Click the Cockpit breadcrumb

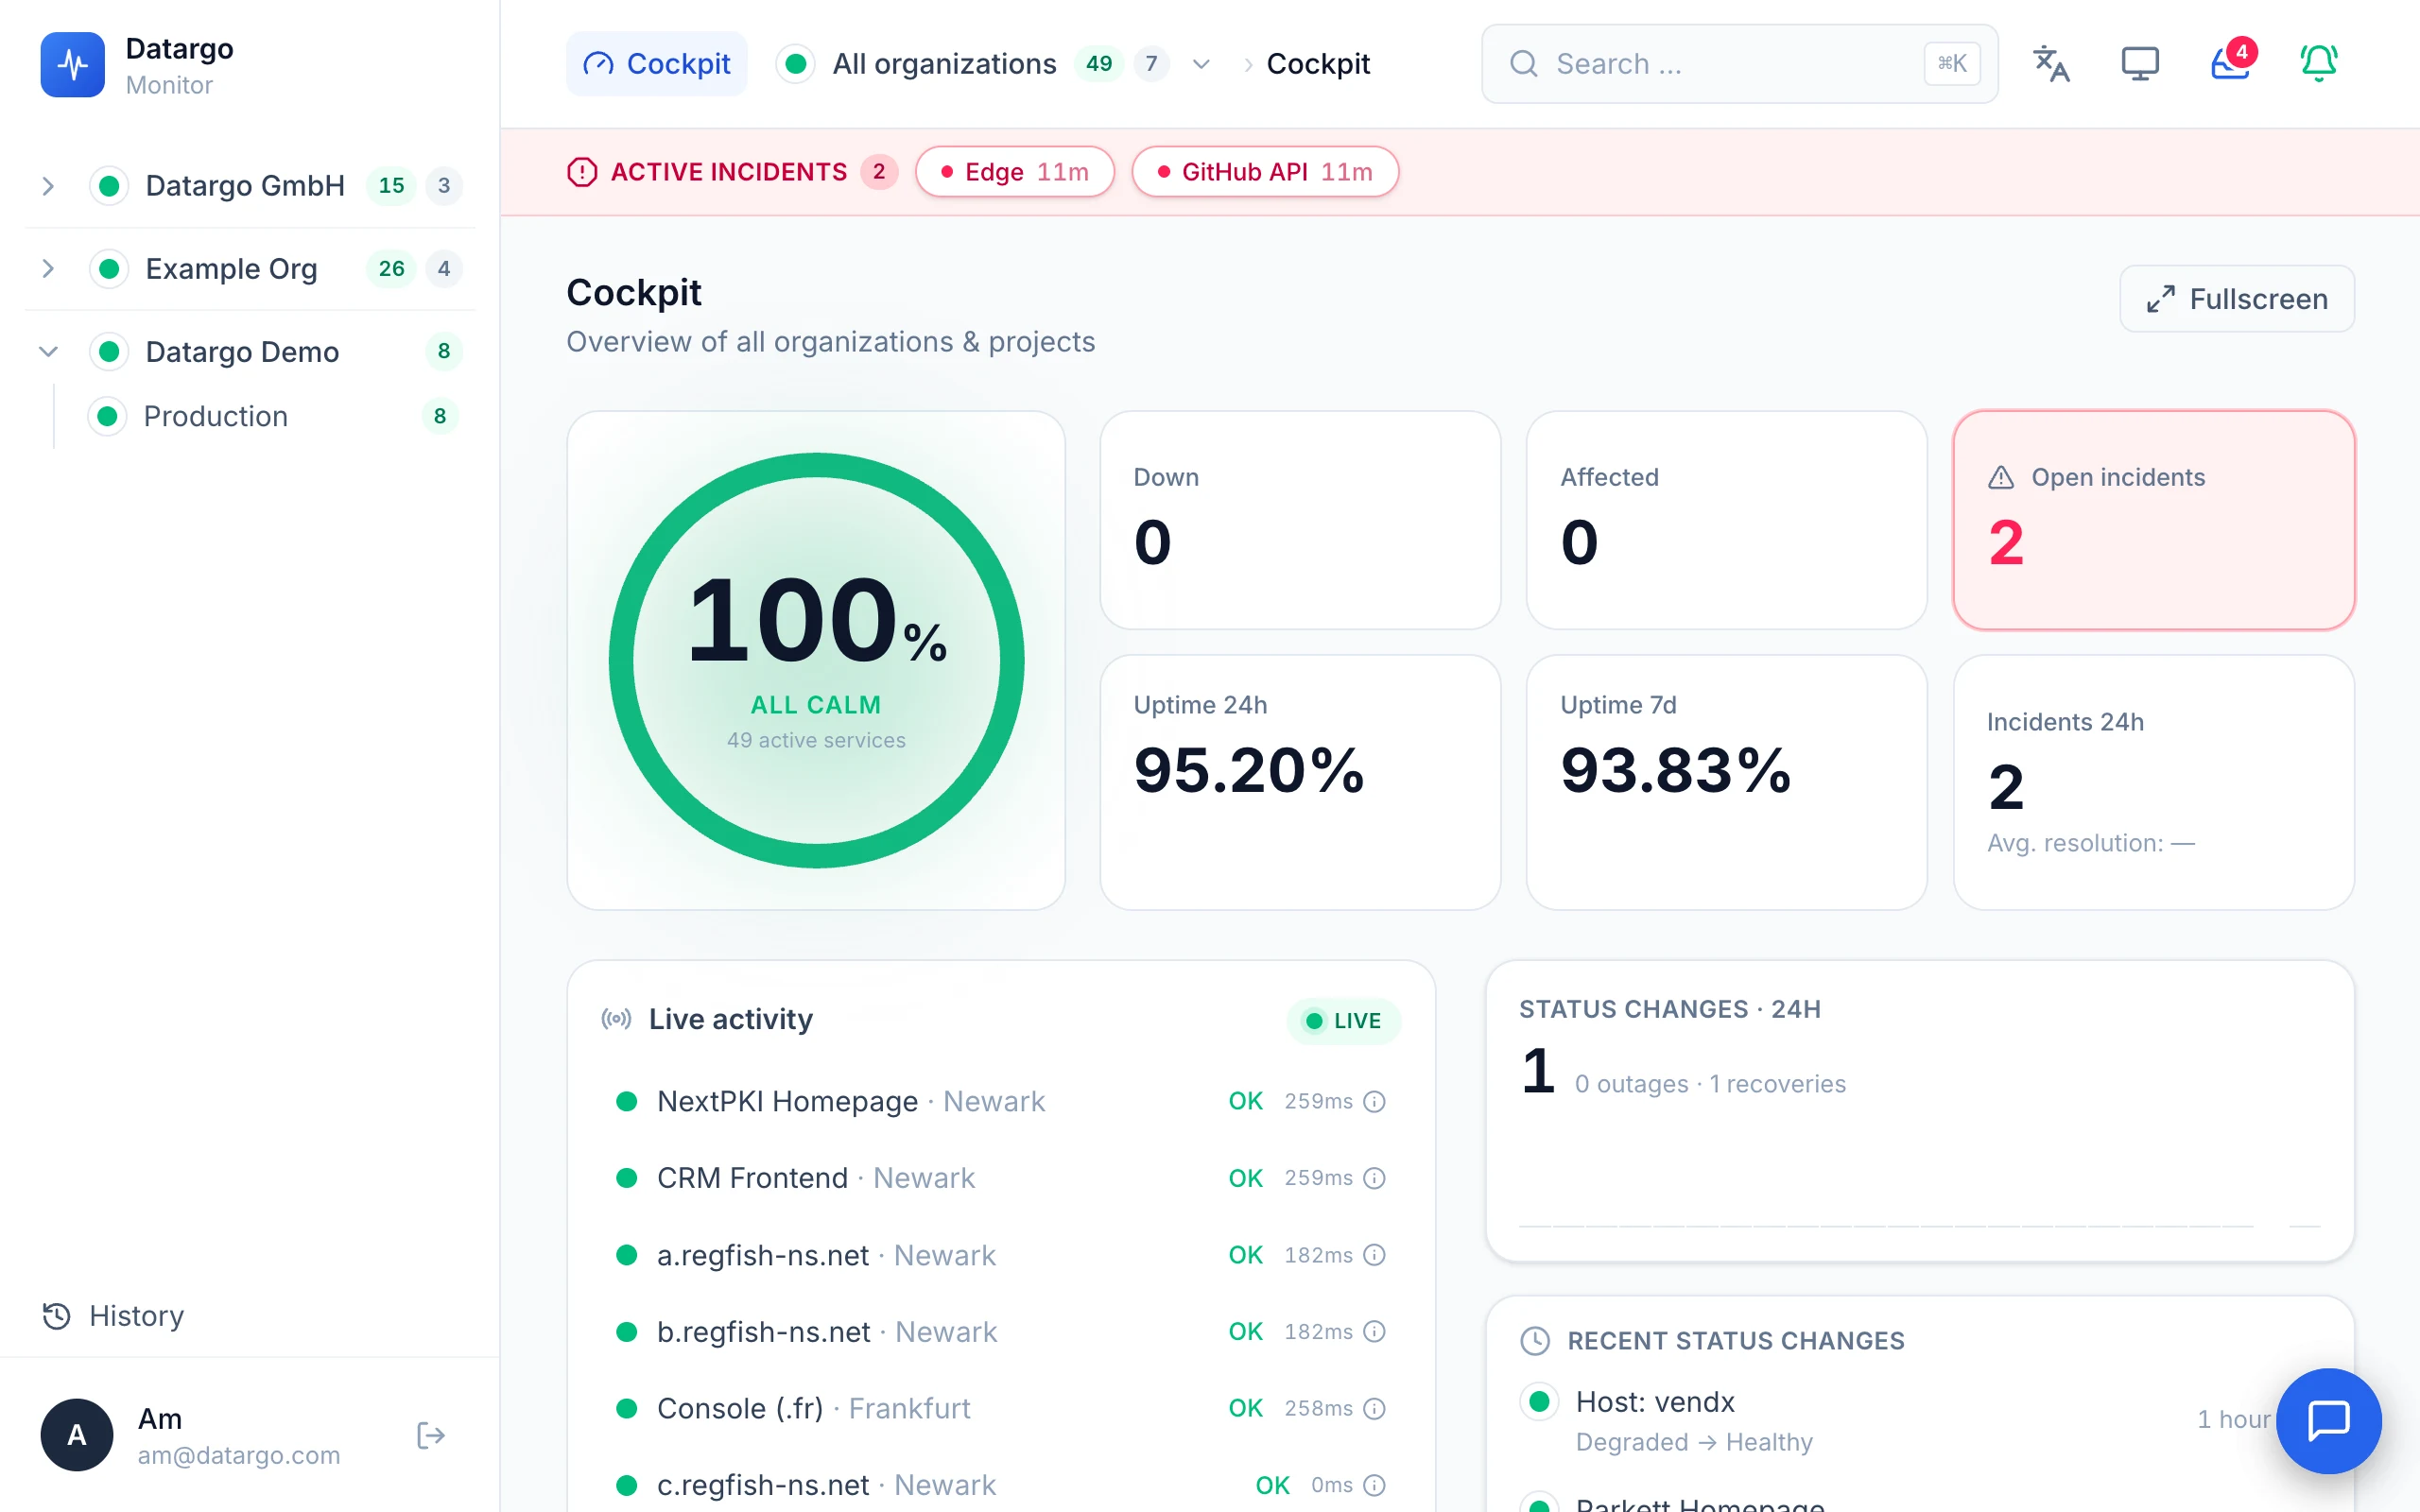point(1317,64)
